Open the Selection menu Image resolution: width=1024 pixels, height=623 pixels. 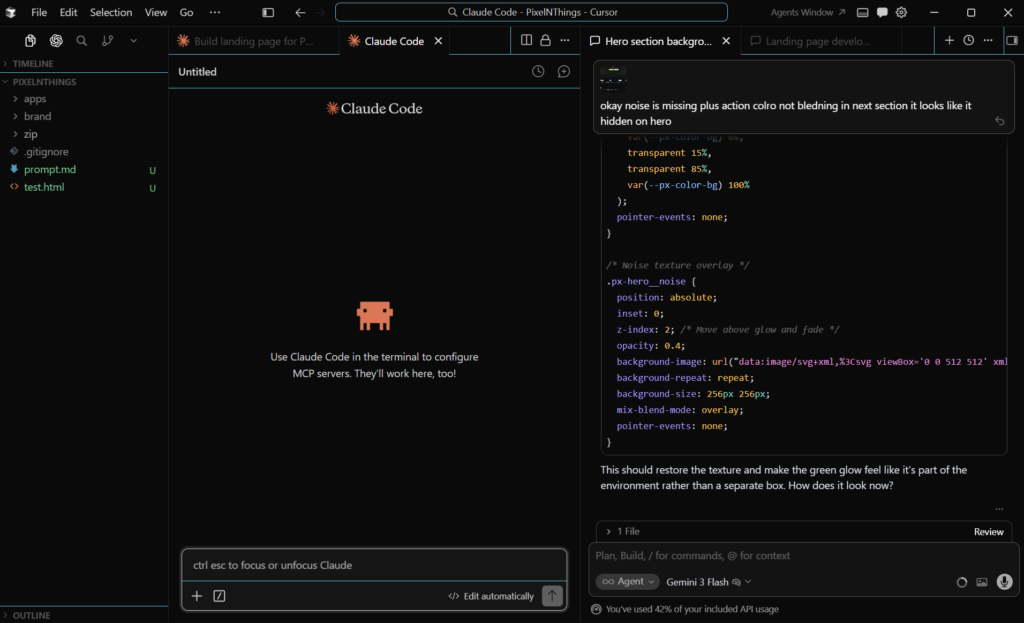pyautogui.click(x=111, y=12)
